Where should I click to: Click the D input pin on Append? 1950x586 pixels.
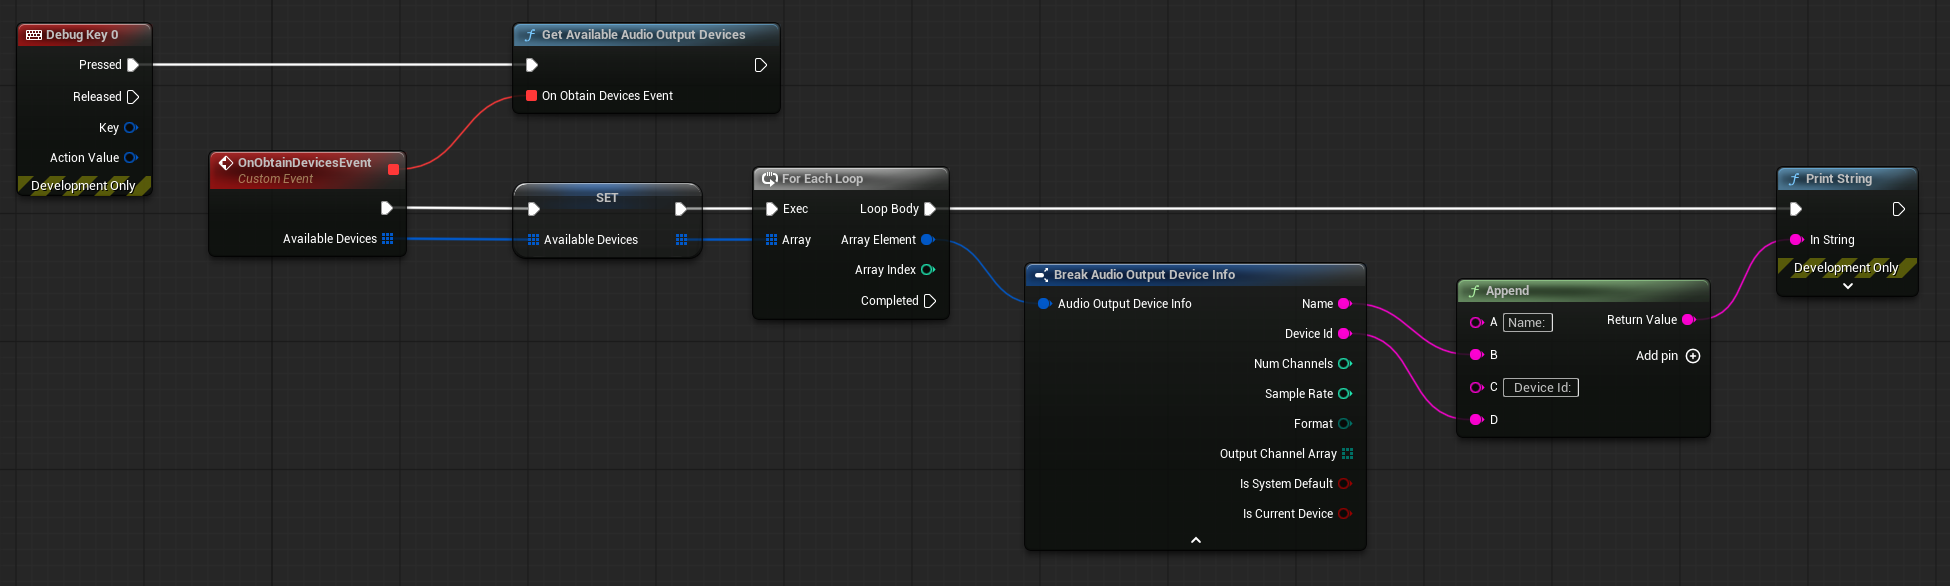(x=1477, y=420)
